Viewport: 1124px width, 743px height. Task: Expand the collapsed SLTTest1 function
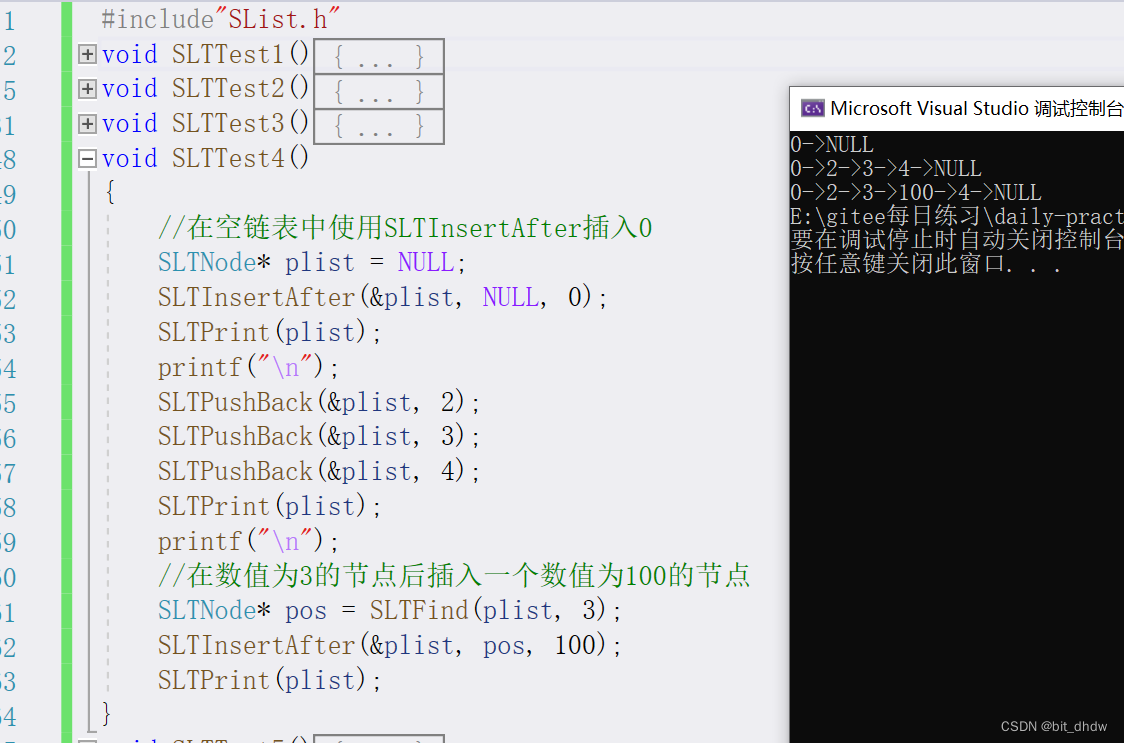tap(87, 55)
